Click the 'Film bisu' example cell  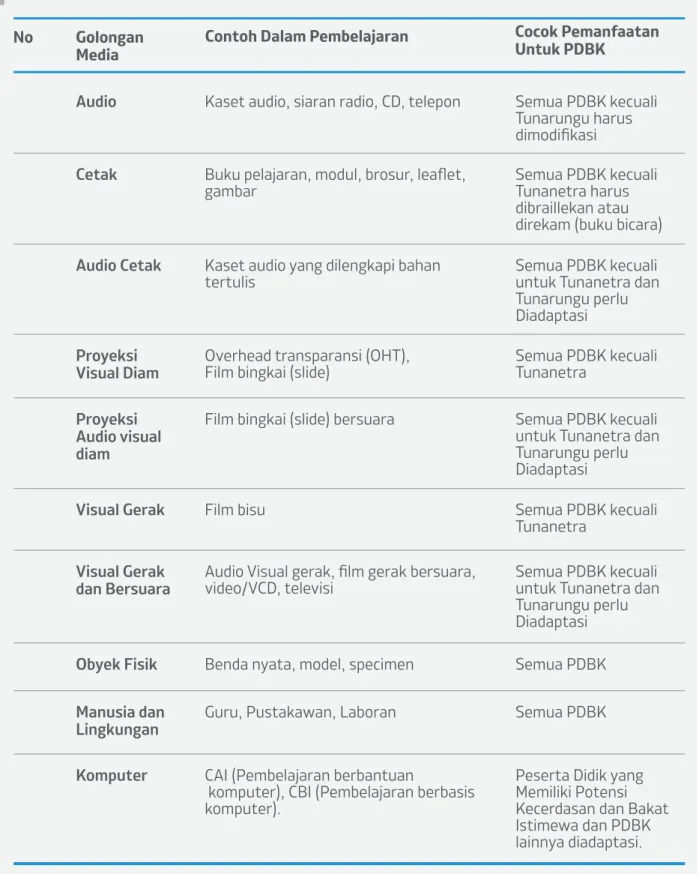pos(235,510)
